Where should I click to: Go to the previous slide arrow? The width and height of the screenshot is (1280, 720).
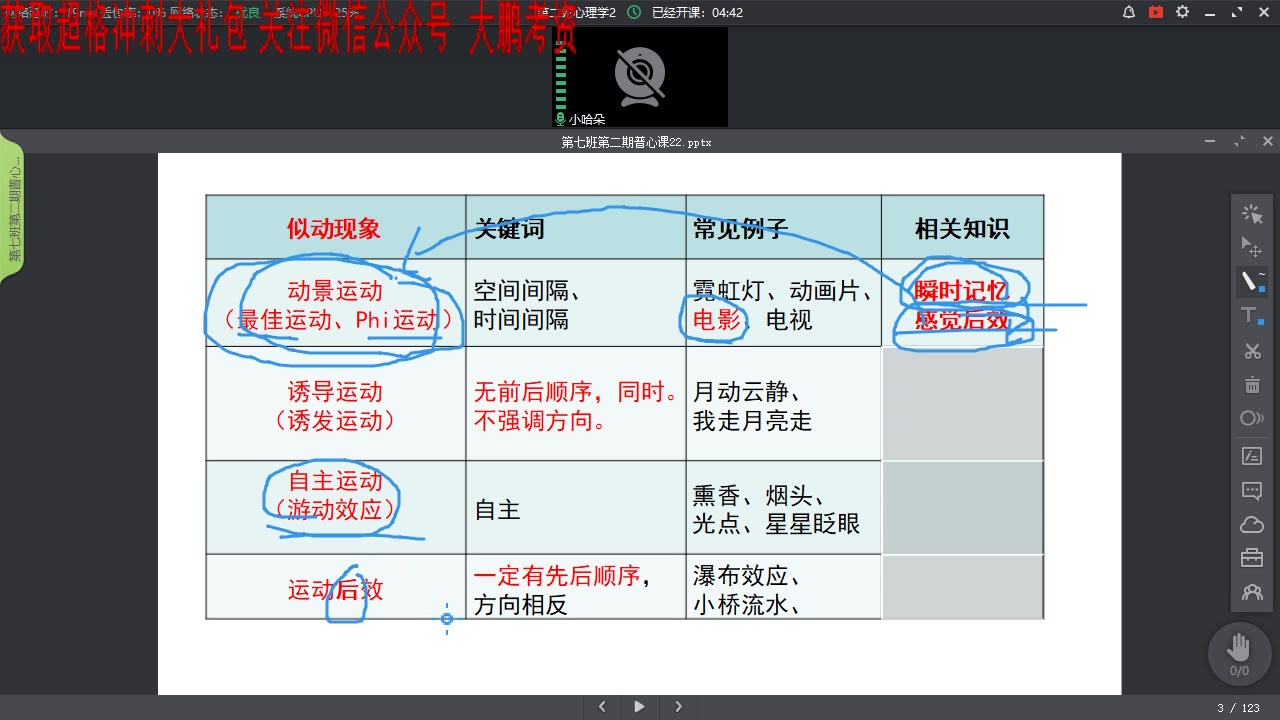coord(602,707)
